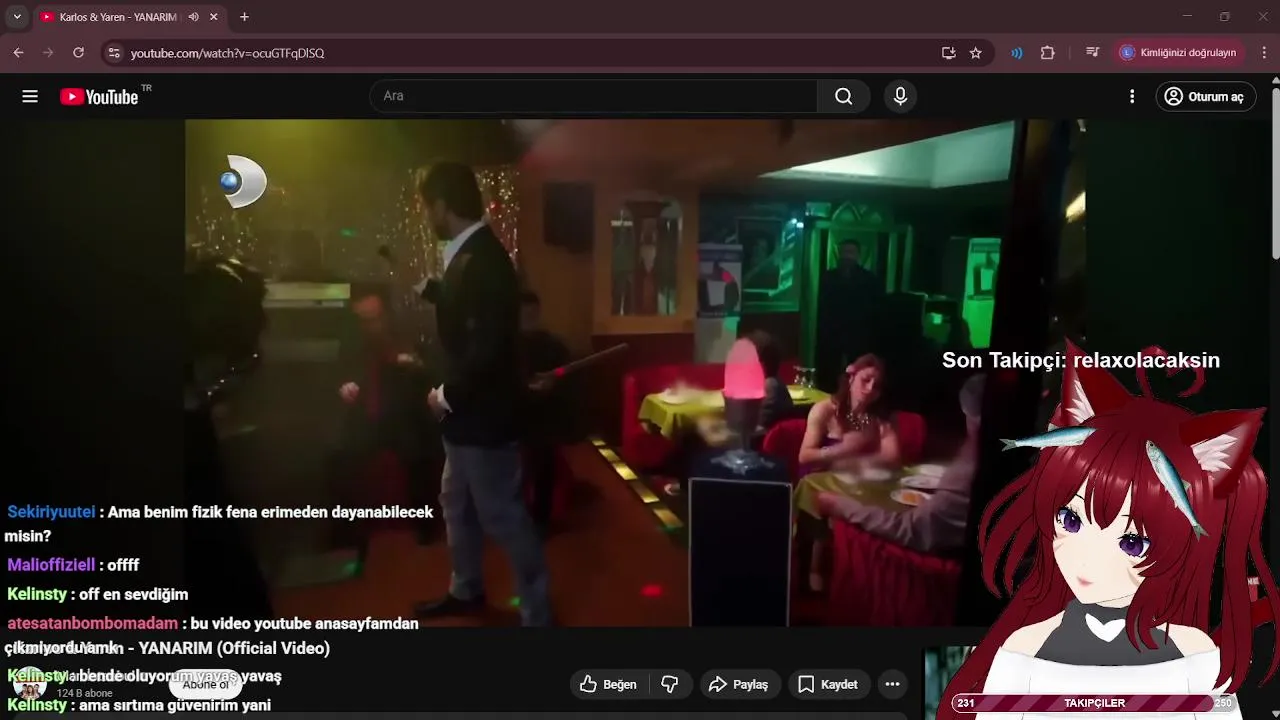This screenshot has width=1280, height=720.
Task: Click Kimliğinizi doğrulayın profile button
Action: coord(1179,53)
